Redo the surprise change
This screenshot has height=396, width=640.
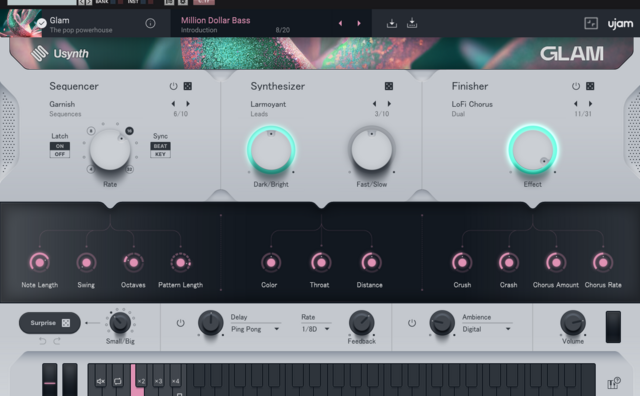(x=57, y=341)
